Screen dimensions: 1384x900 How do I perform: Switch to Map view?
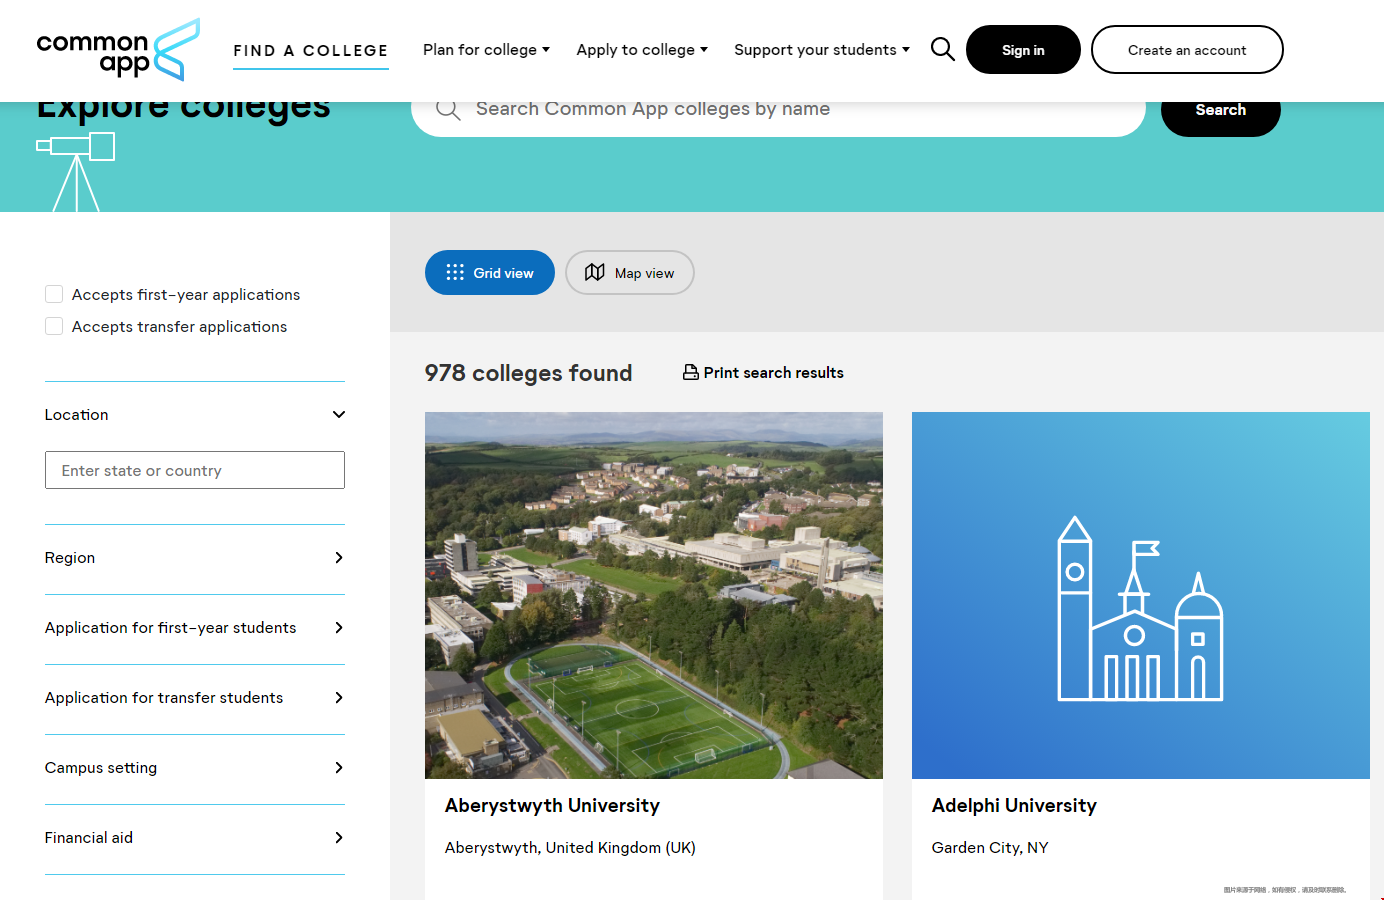630,273
